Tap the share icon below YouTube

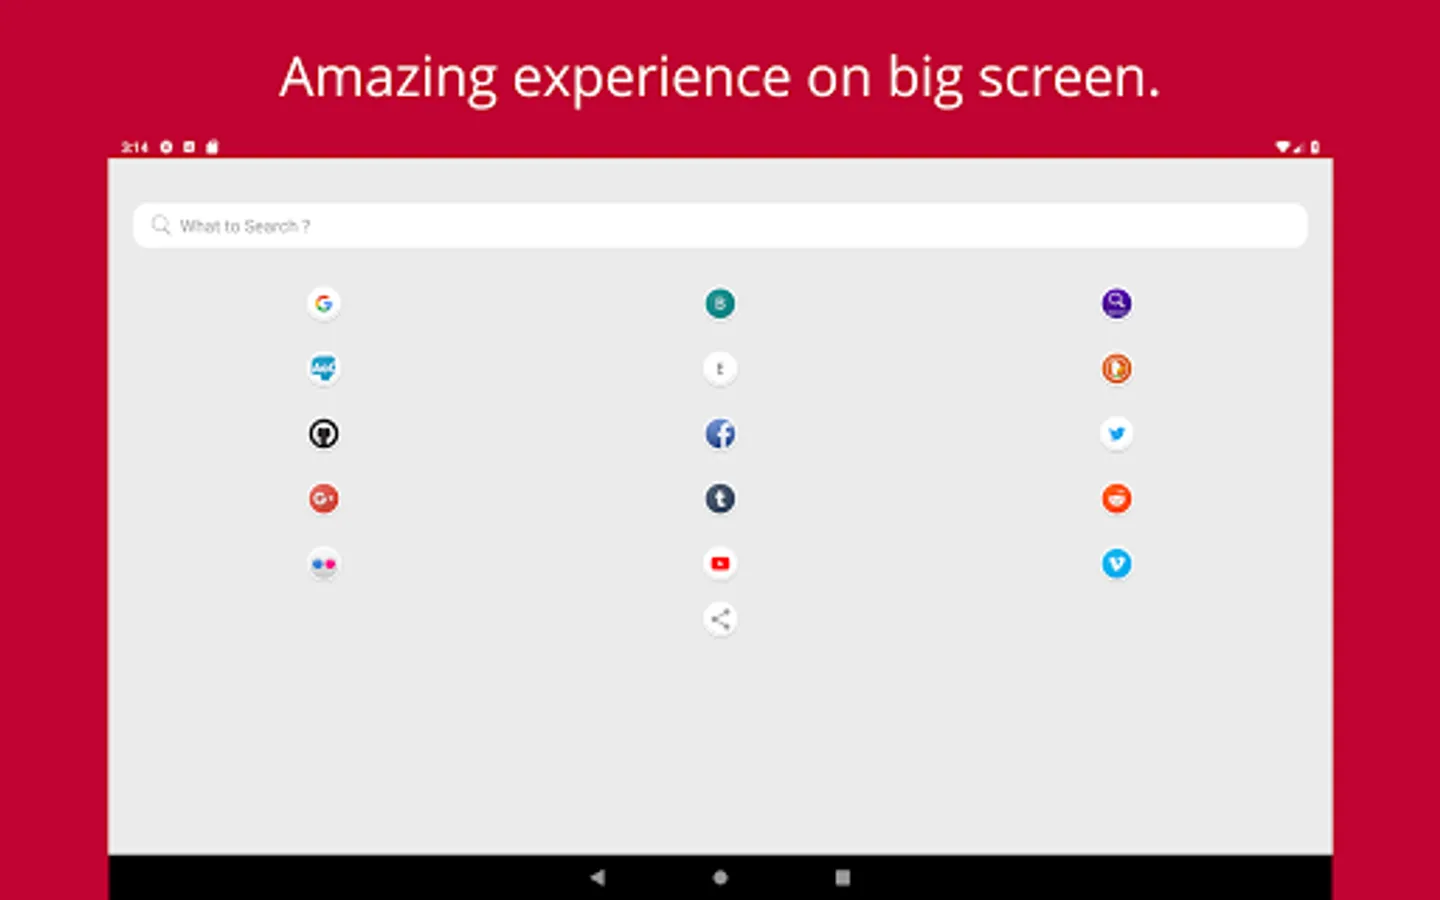pyautogui.click(x=720, y=619)
